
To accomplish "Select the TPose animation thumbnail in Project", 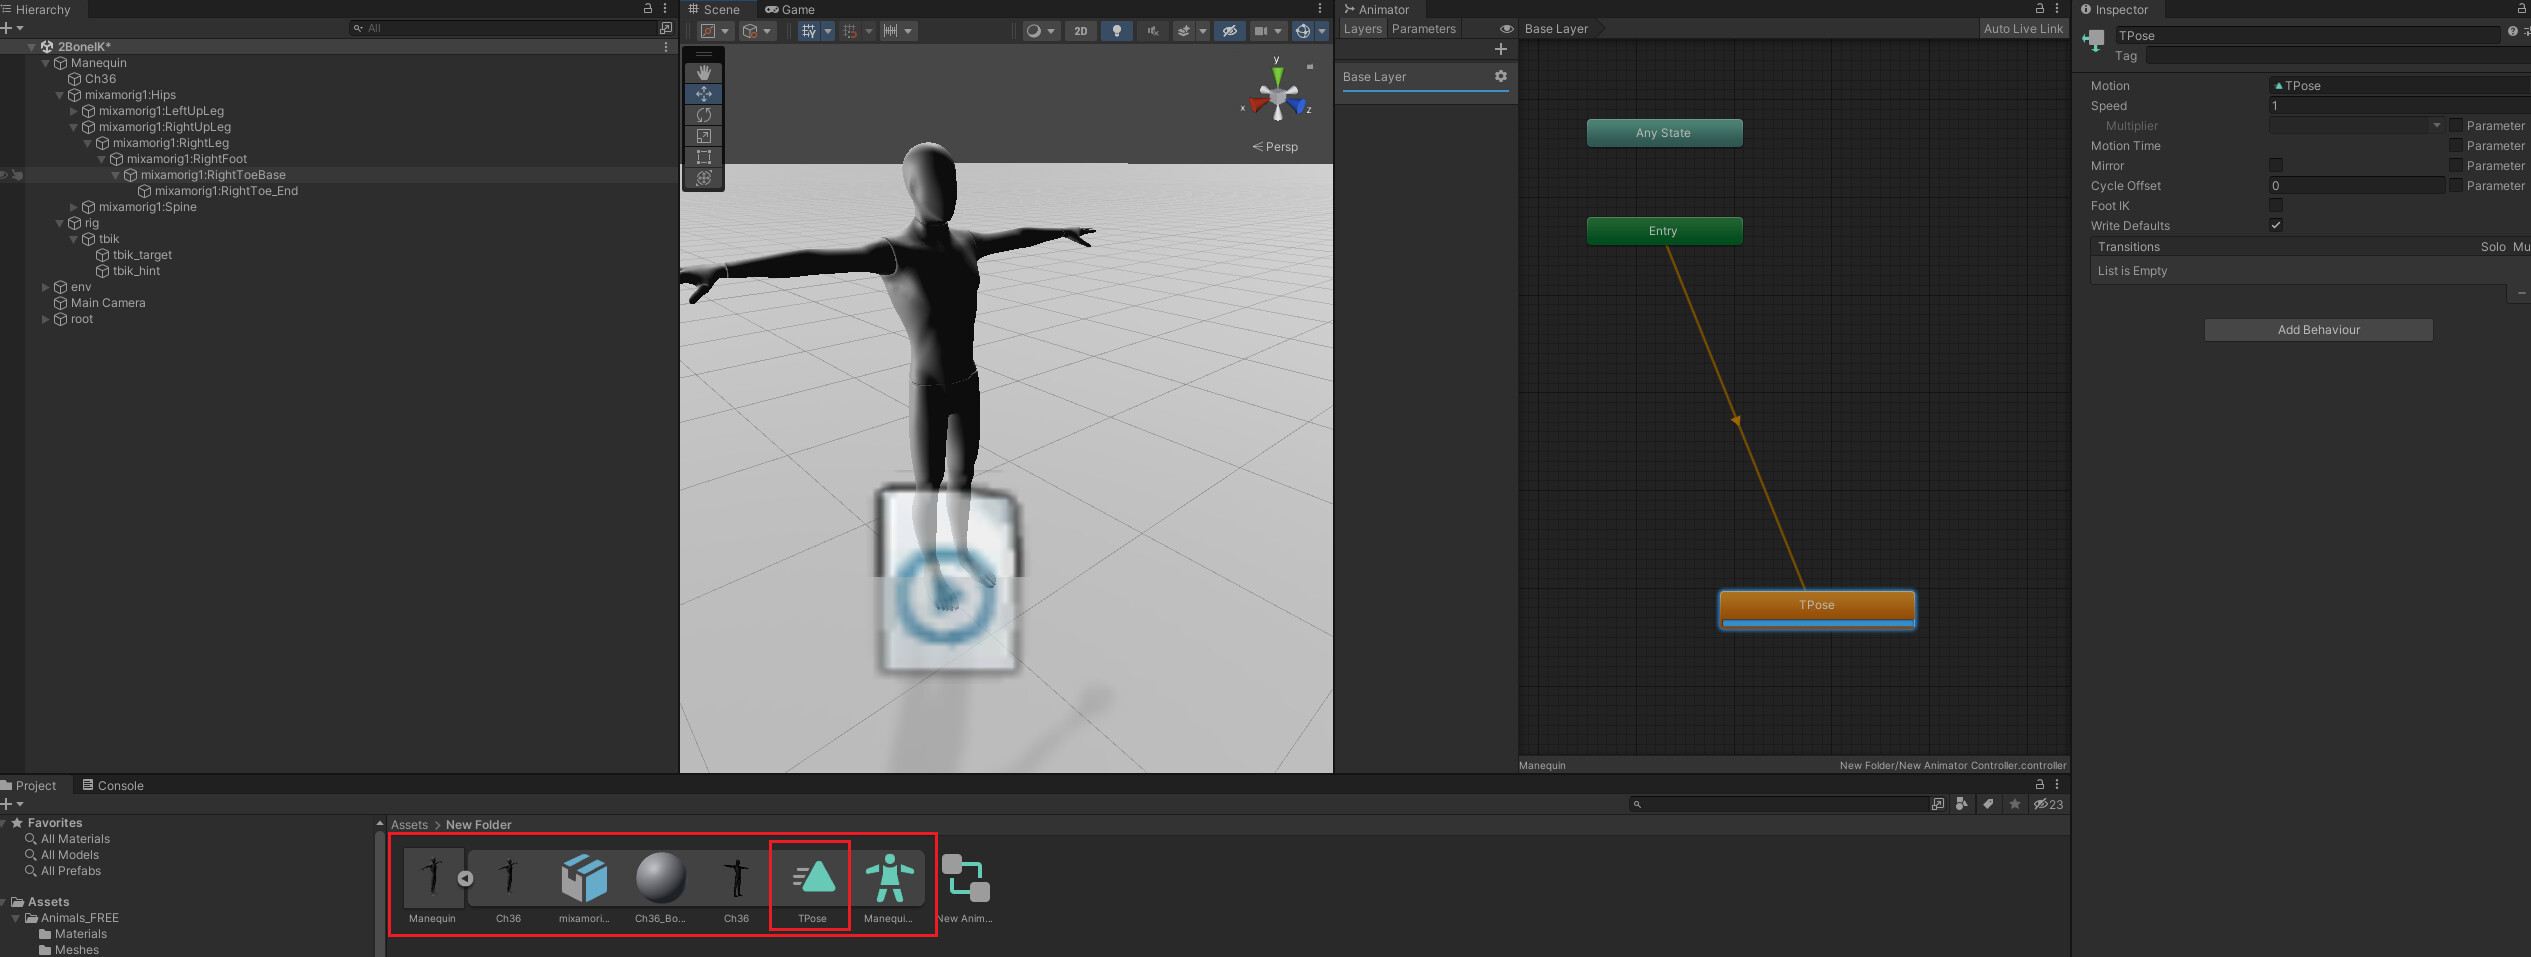I will [810, 878].
